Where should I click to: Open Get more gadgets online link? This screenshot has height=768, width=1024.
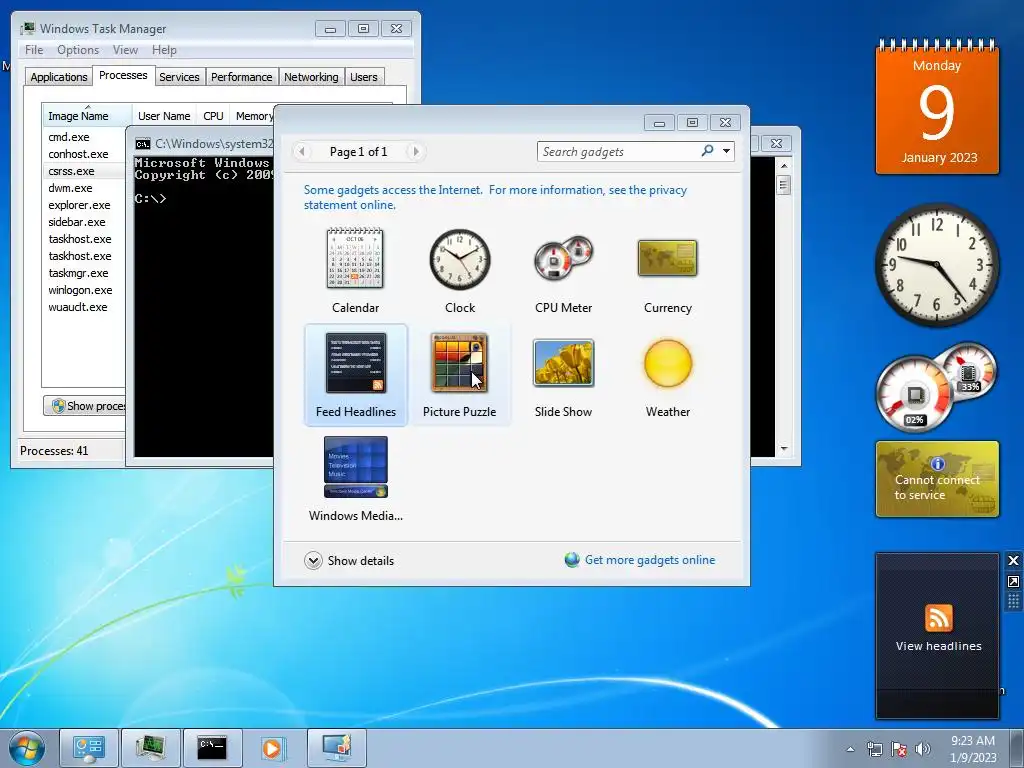click(x=650, y=560)
